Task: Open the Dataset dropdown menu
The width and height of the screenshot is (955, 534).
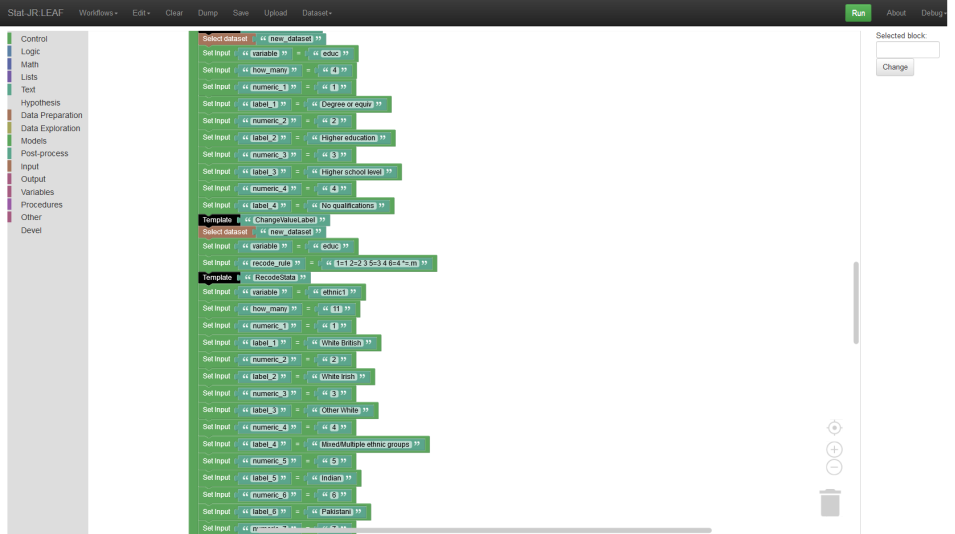Action: click(317, 13)
